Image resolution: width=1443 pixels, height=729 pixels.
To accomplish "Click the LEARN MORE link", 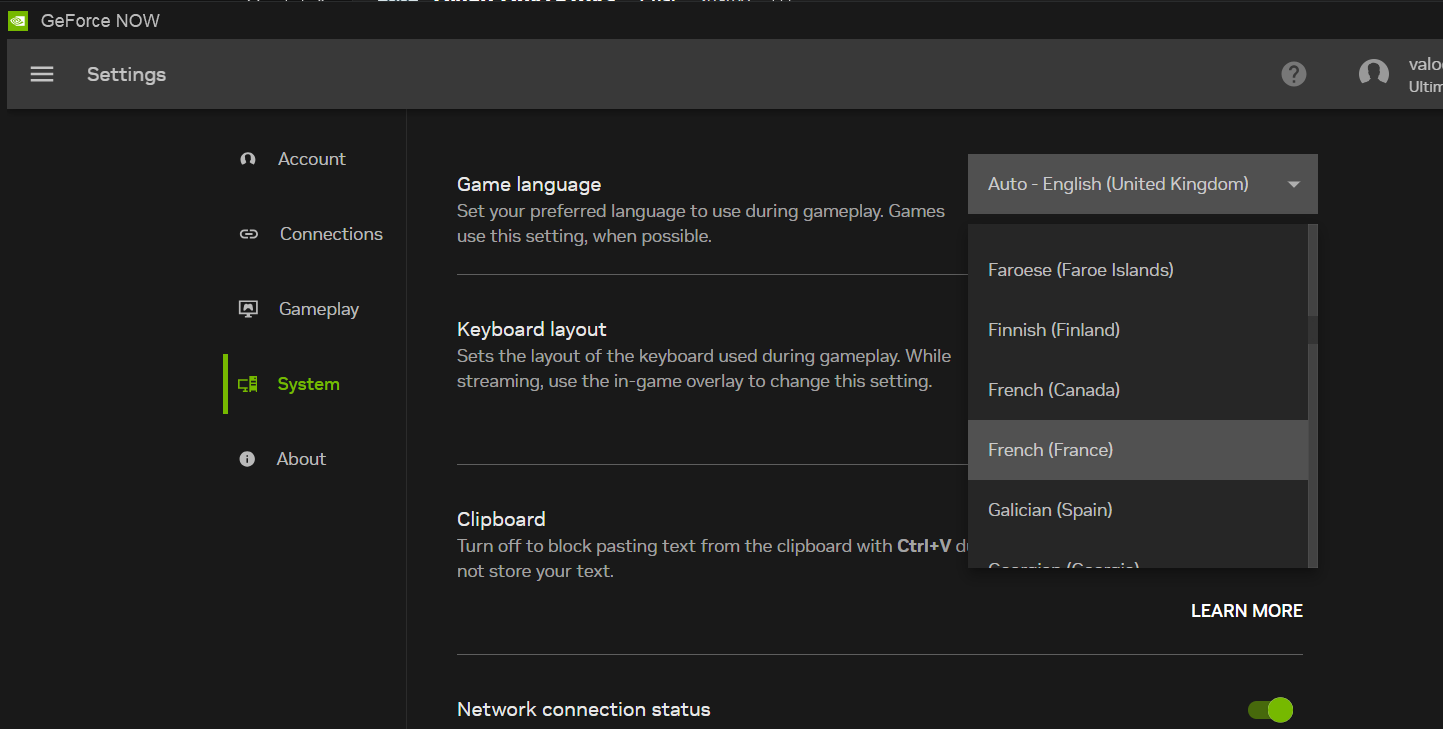I will point(1246,611).
